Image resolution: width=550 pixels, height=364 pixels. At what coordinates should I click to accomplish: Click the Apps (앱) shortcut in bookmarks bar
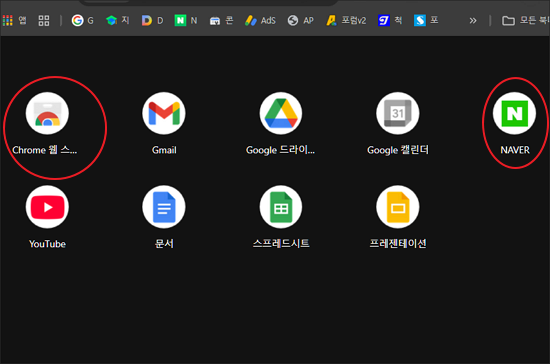coord(14,20)
